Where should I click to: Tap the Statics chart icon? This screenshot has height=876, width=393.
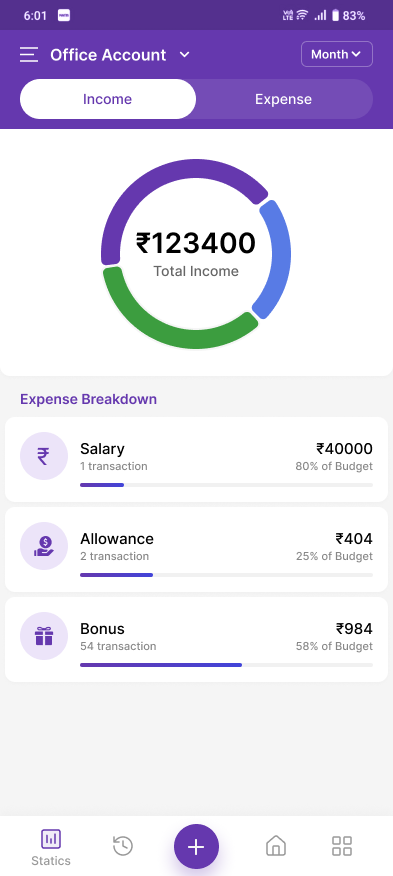tap(51, 839)
